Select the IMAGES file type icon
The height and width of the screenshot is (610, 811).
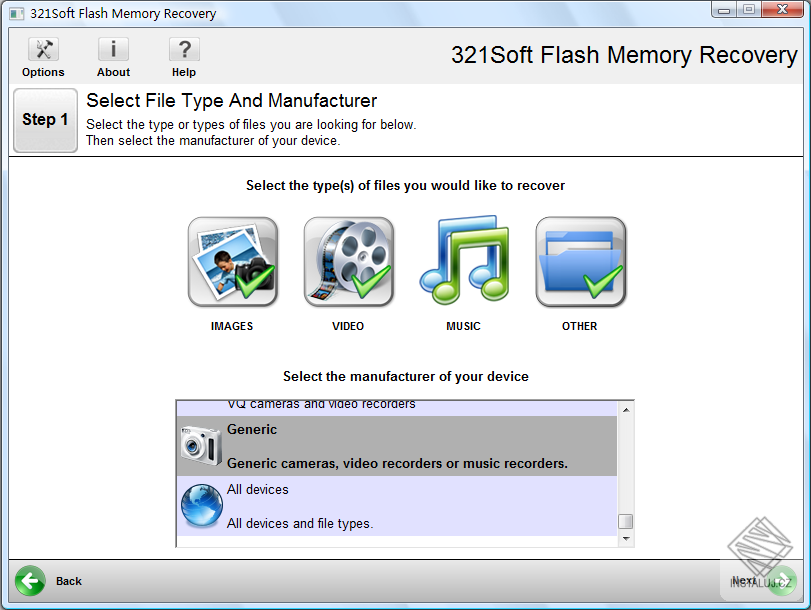(233, 261)
